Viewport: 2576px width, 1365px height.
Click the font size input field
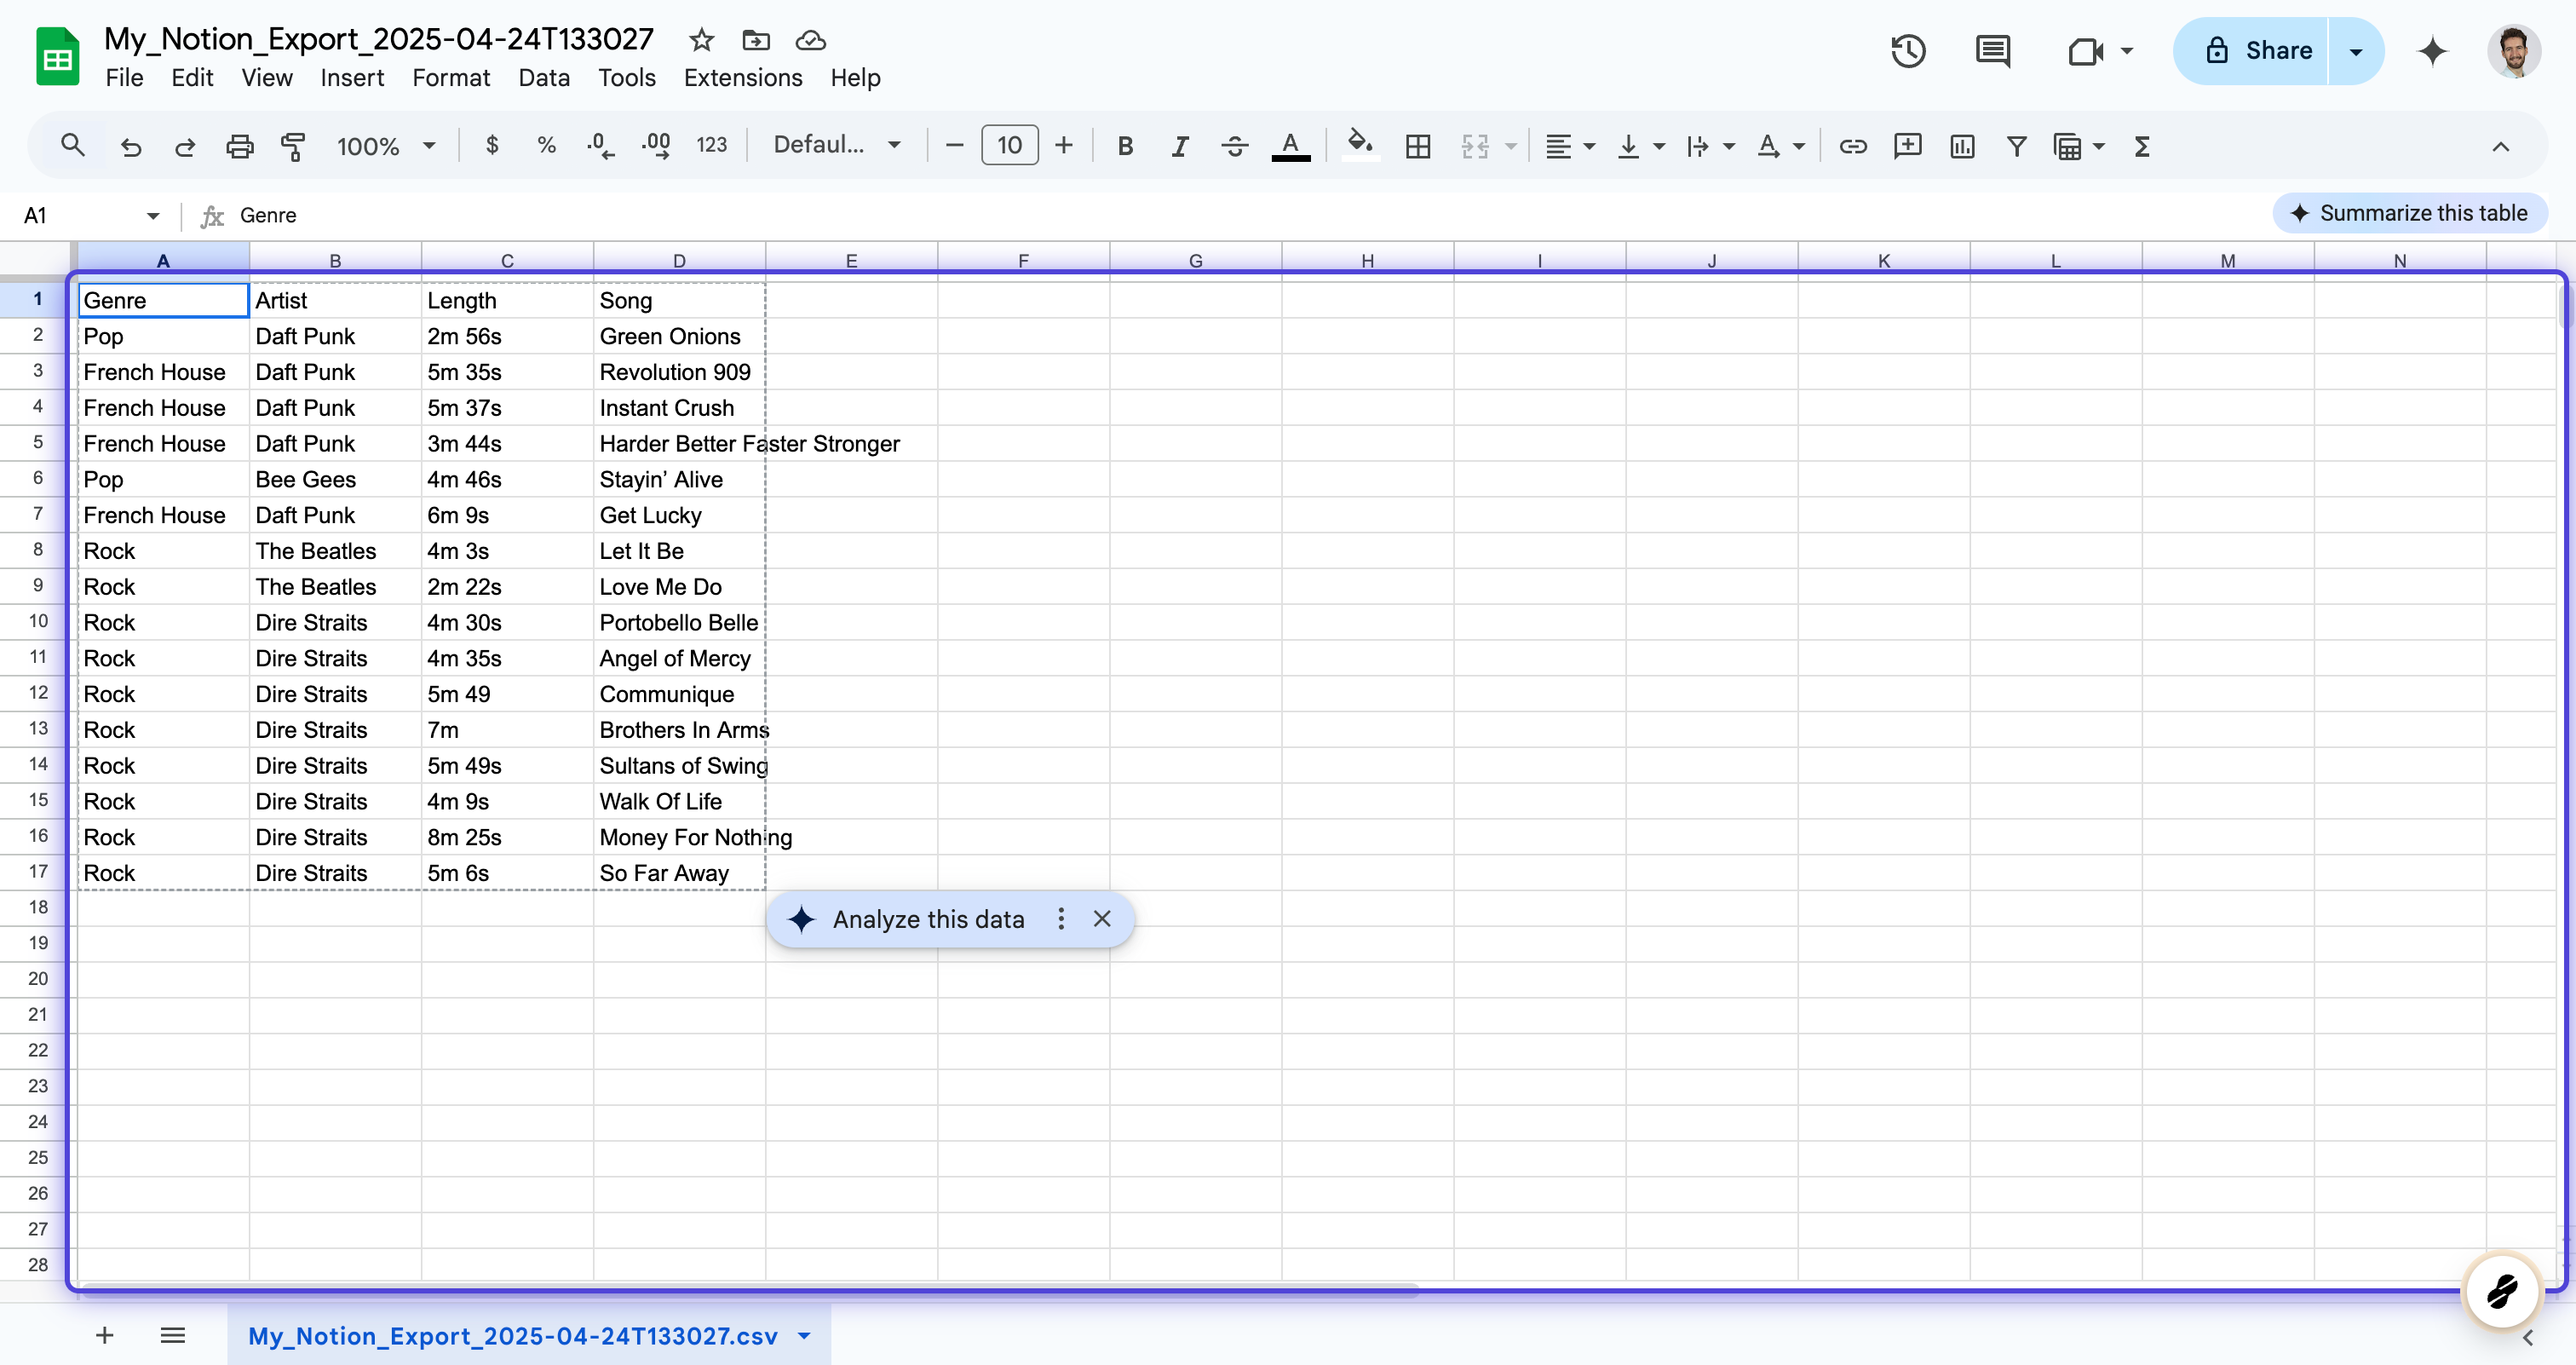(x=1009, y=146)
